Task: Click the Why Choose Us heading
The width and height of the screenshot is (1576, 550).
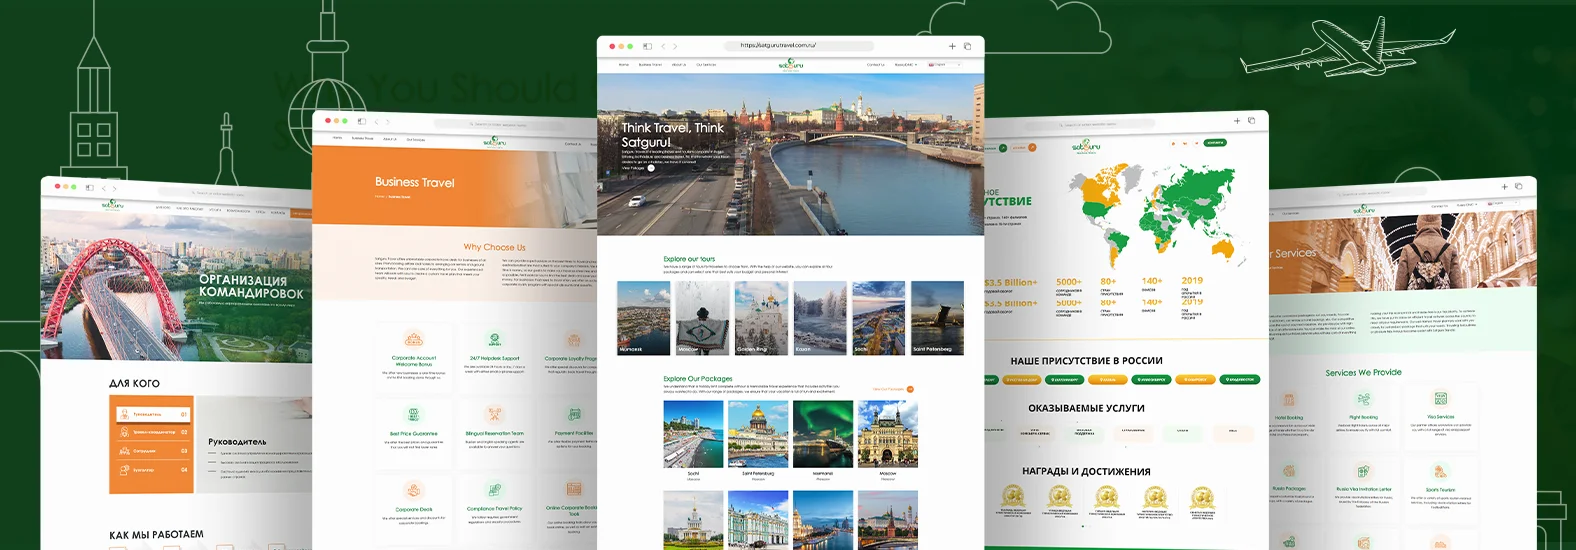Action: [x=494, y=247]
